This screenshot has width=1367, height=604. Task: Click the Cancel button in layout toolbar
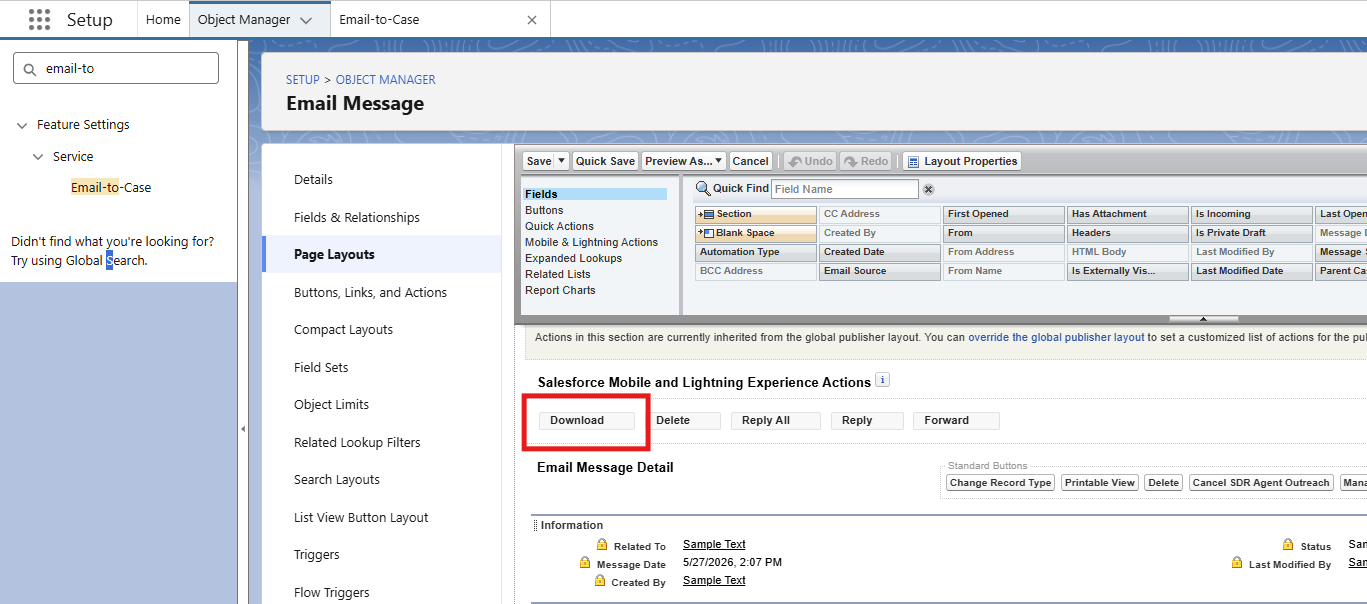(750, 161)
